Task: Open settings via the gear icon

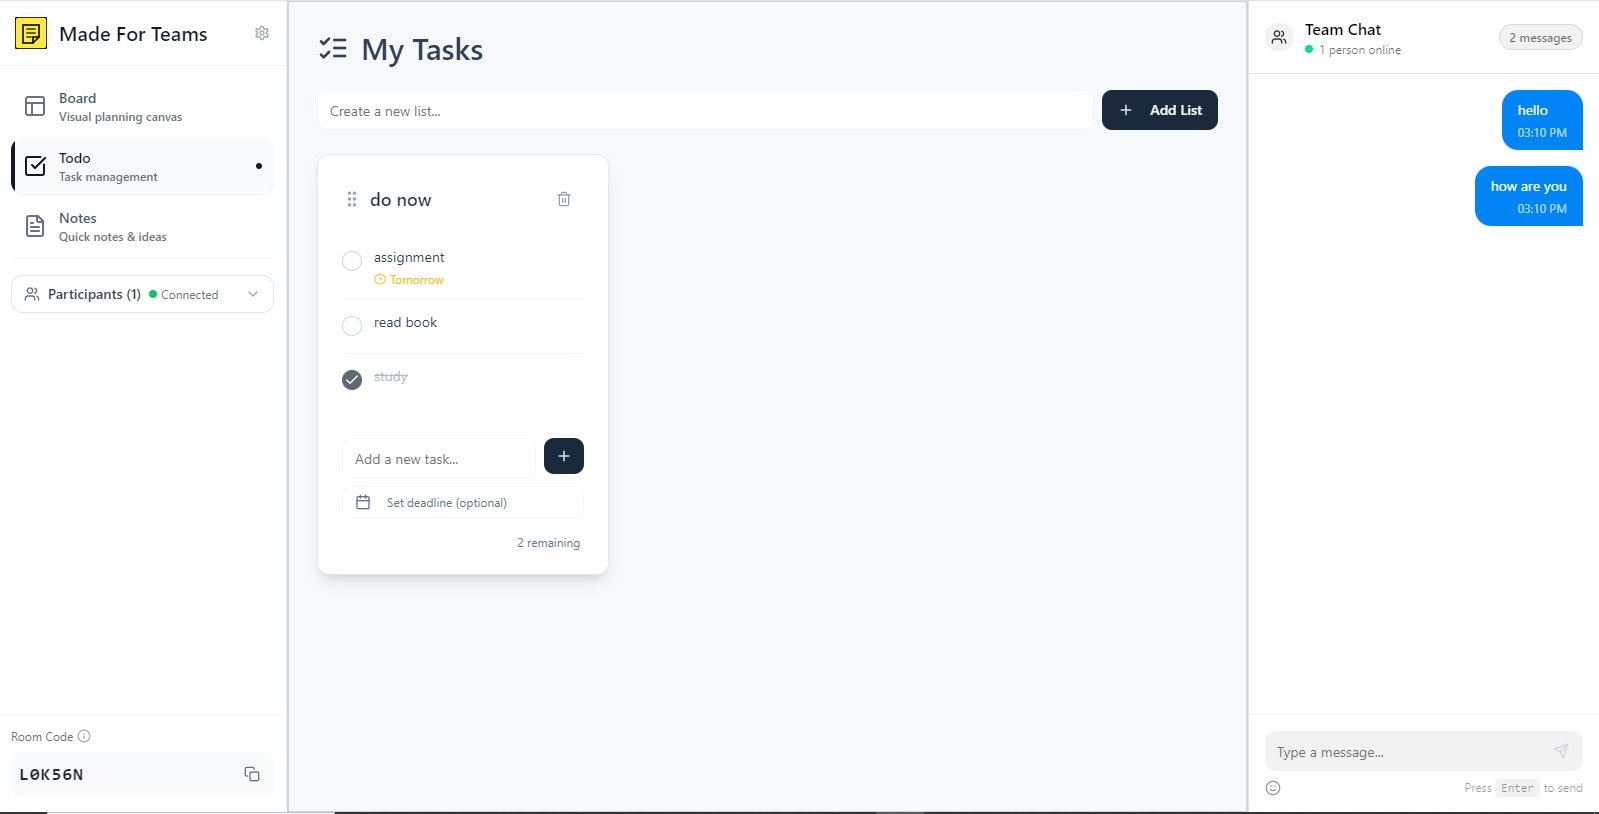Action: click(x=262, y=33)
